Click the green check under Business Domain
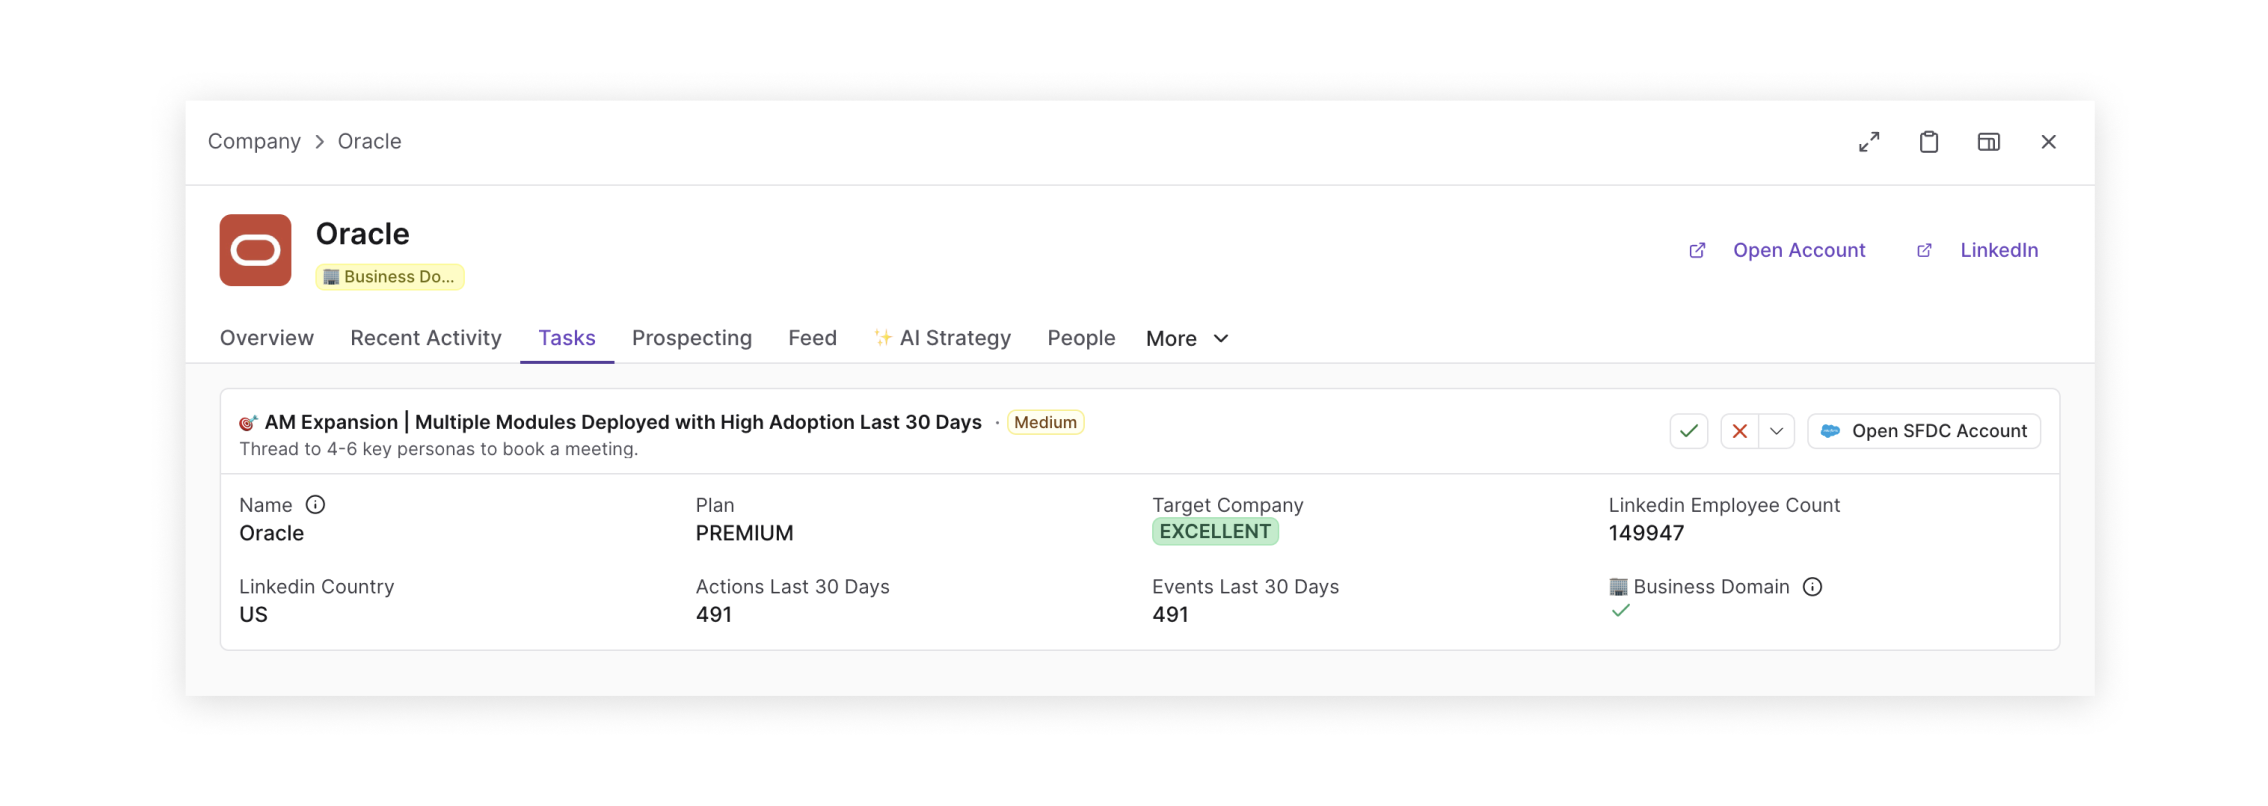The image size is (2268, 806). [x=1621, y=610]
